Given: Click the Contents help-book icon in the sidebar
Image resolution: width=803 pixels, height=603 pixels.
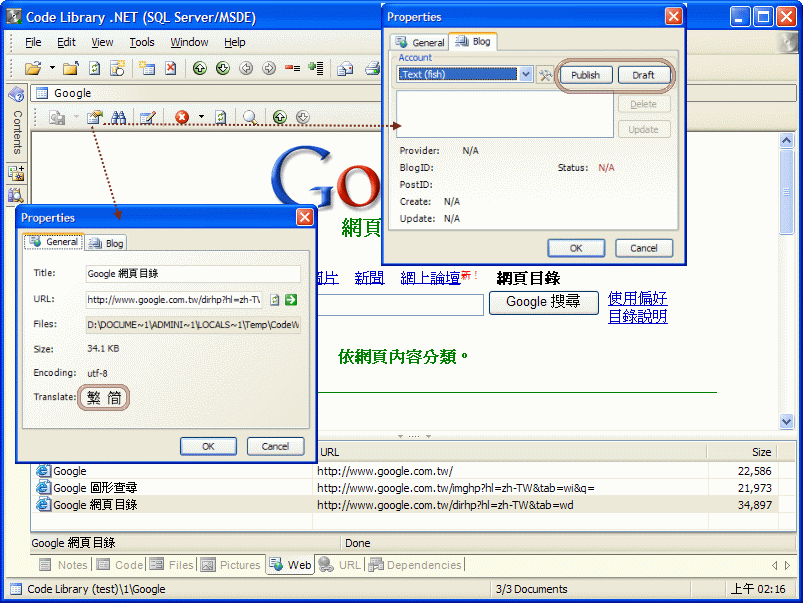Looking at the screenshot, I should (x=16, y=94).
